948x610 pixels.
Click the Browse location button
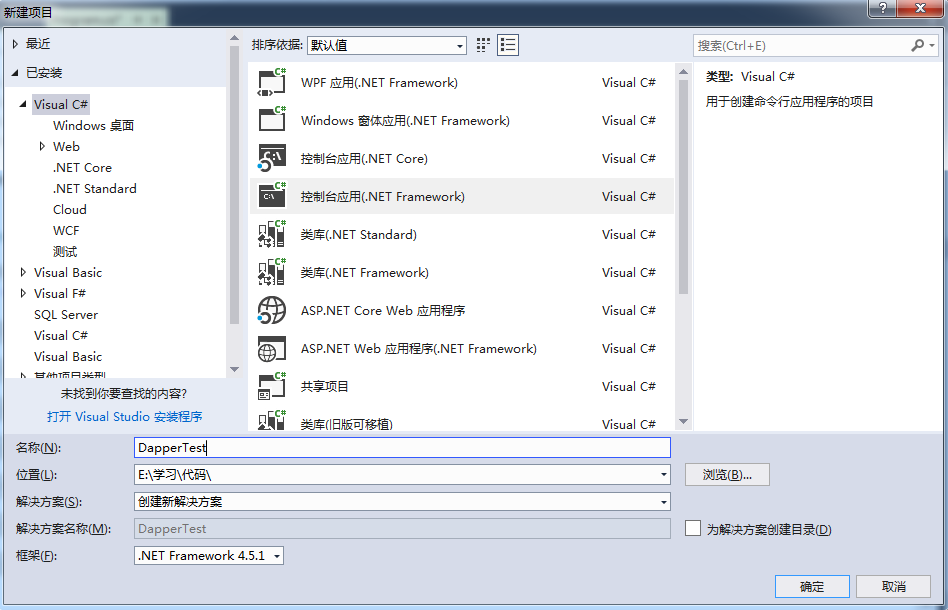[727, 475]
